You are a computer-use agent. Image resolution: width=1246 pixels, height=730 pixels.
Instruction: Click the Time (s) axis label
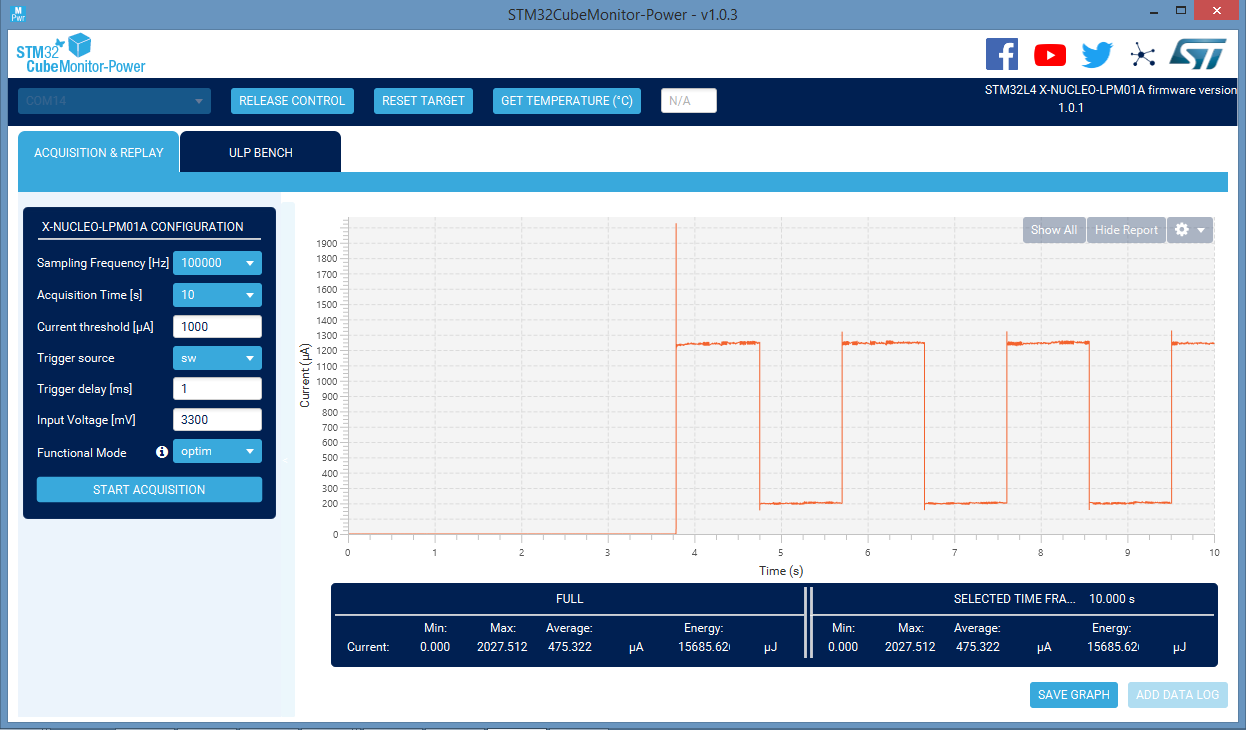pos(781,571)
